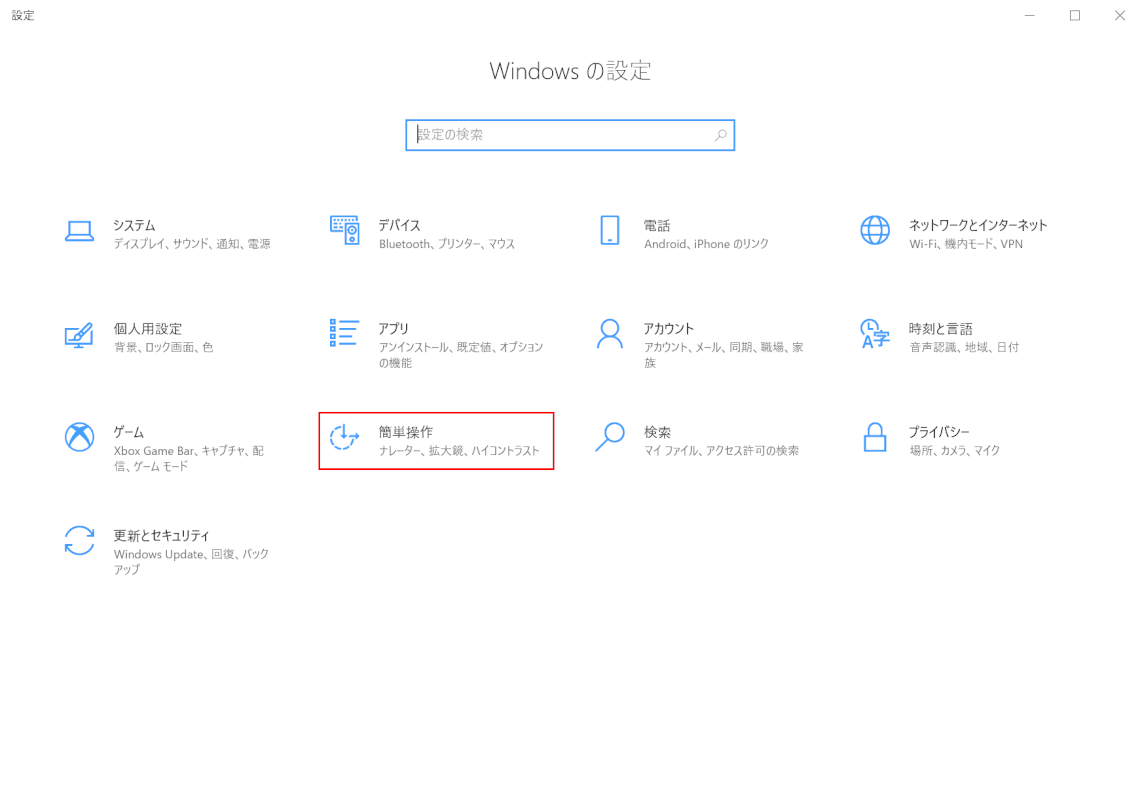
Task: Select the プライバシー category title
Action: coord(939,432)
